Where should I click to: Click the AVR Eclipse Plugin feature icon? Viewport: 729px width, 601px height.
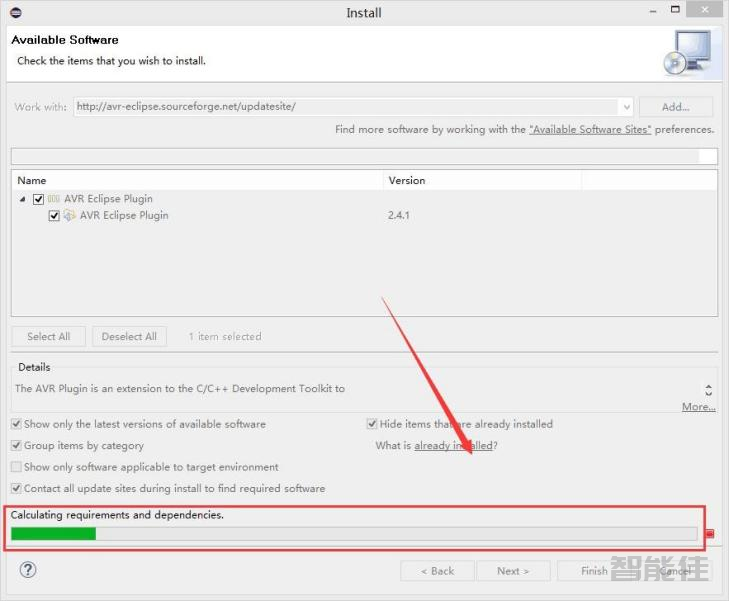70,215
